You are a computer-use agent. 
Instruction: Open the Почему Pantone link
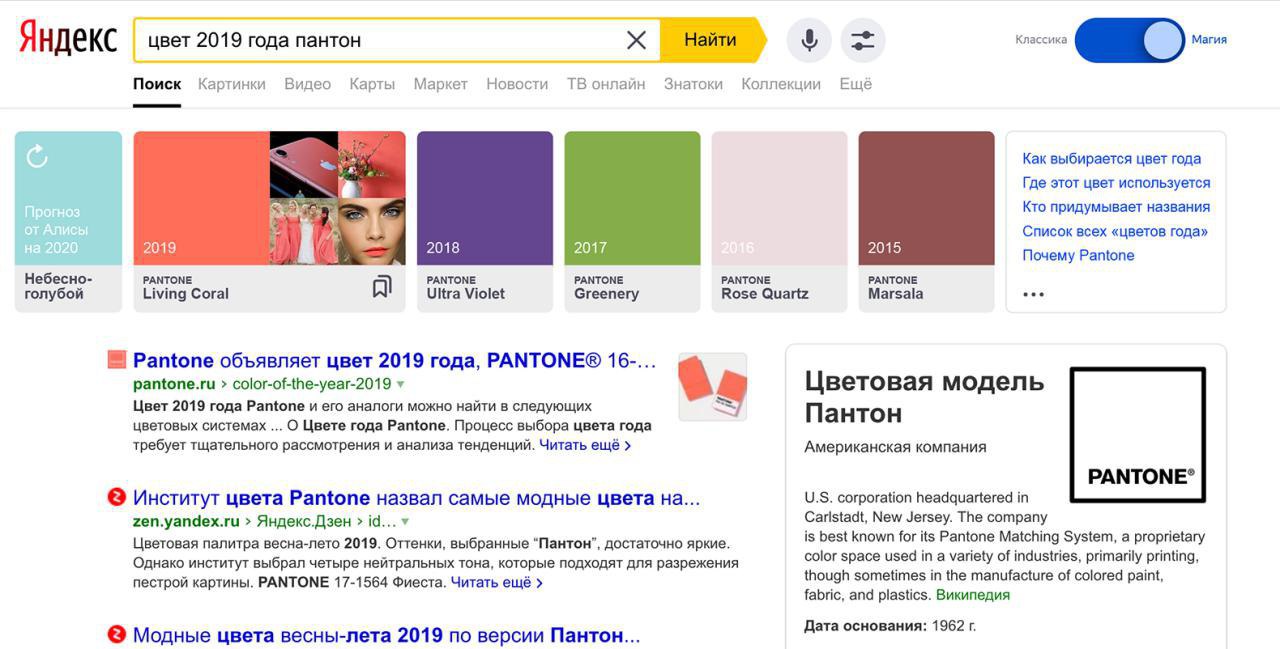[1078, 254]
